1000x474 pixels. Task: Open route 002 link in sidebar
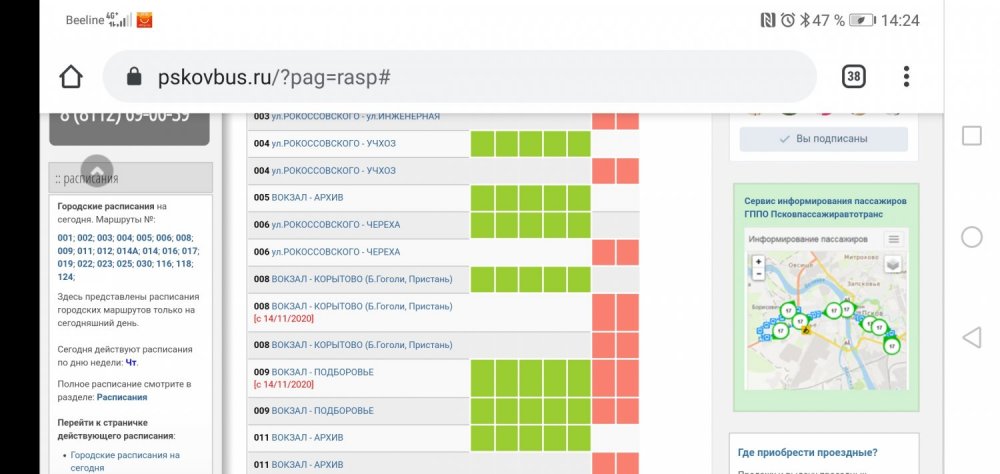tap(85, 238)
